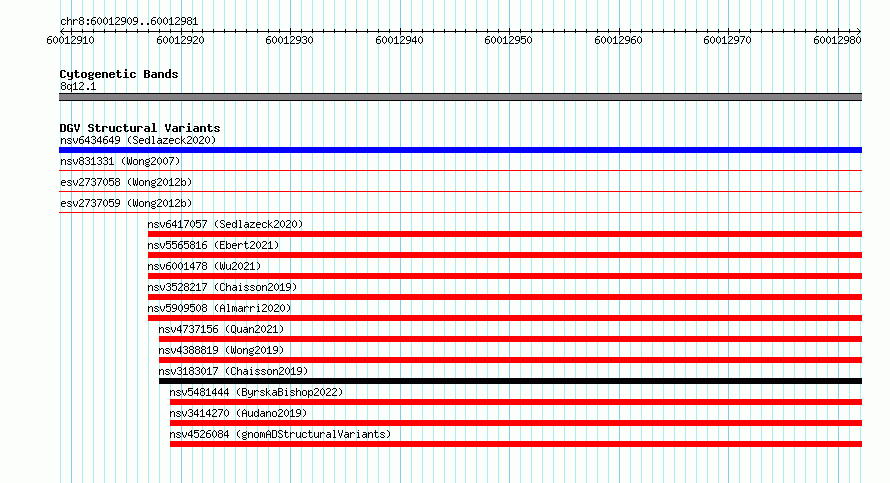
Task: Click ruler coordinate 60012970
Action: 727,40
